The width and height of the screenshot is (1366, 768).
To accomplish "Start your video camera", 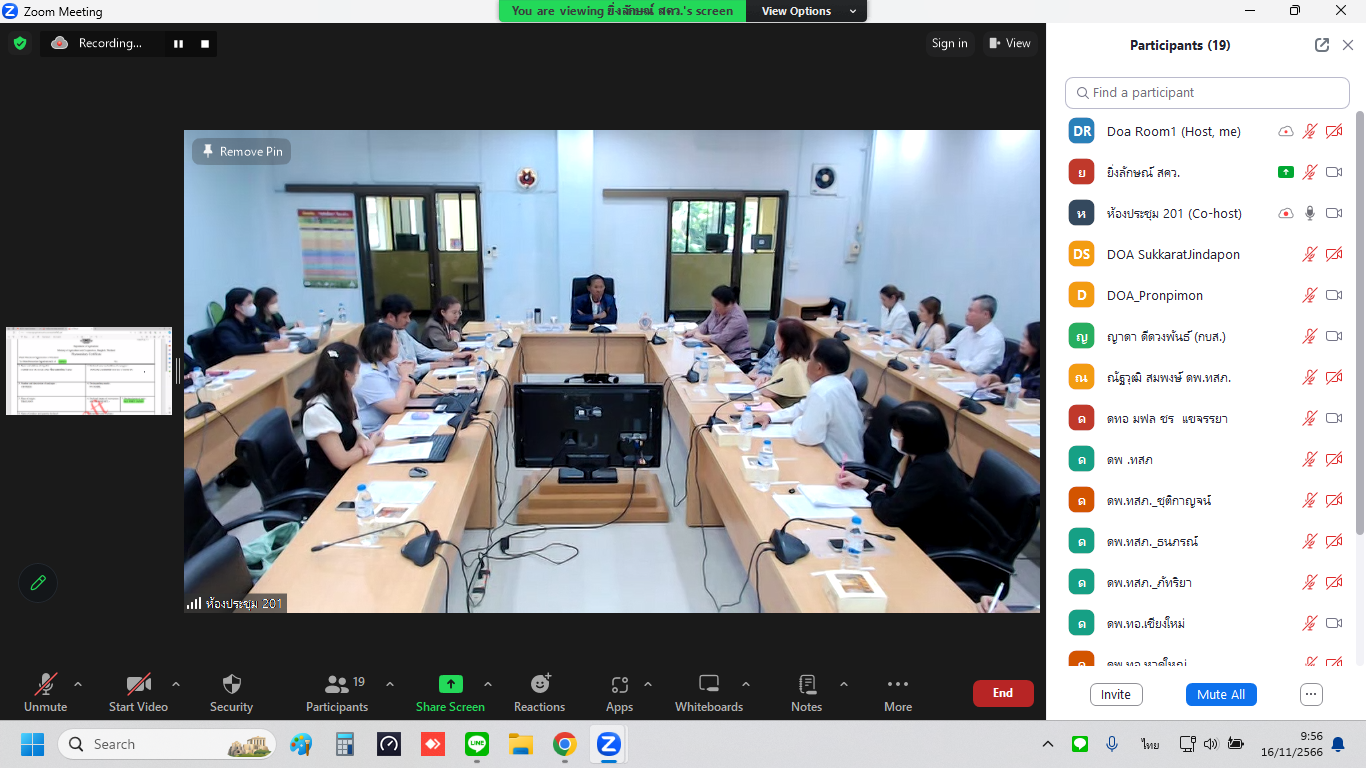I will [x=138, y=691].
